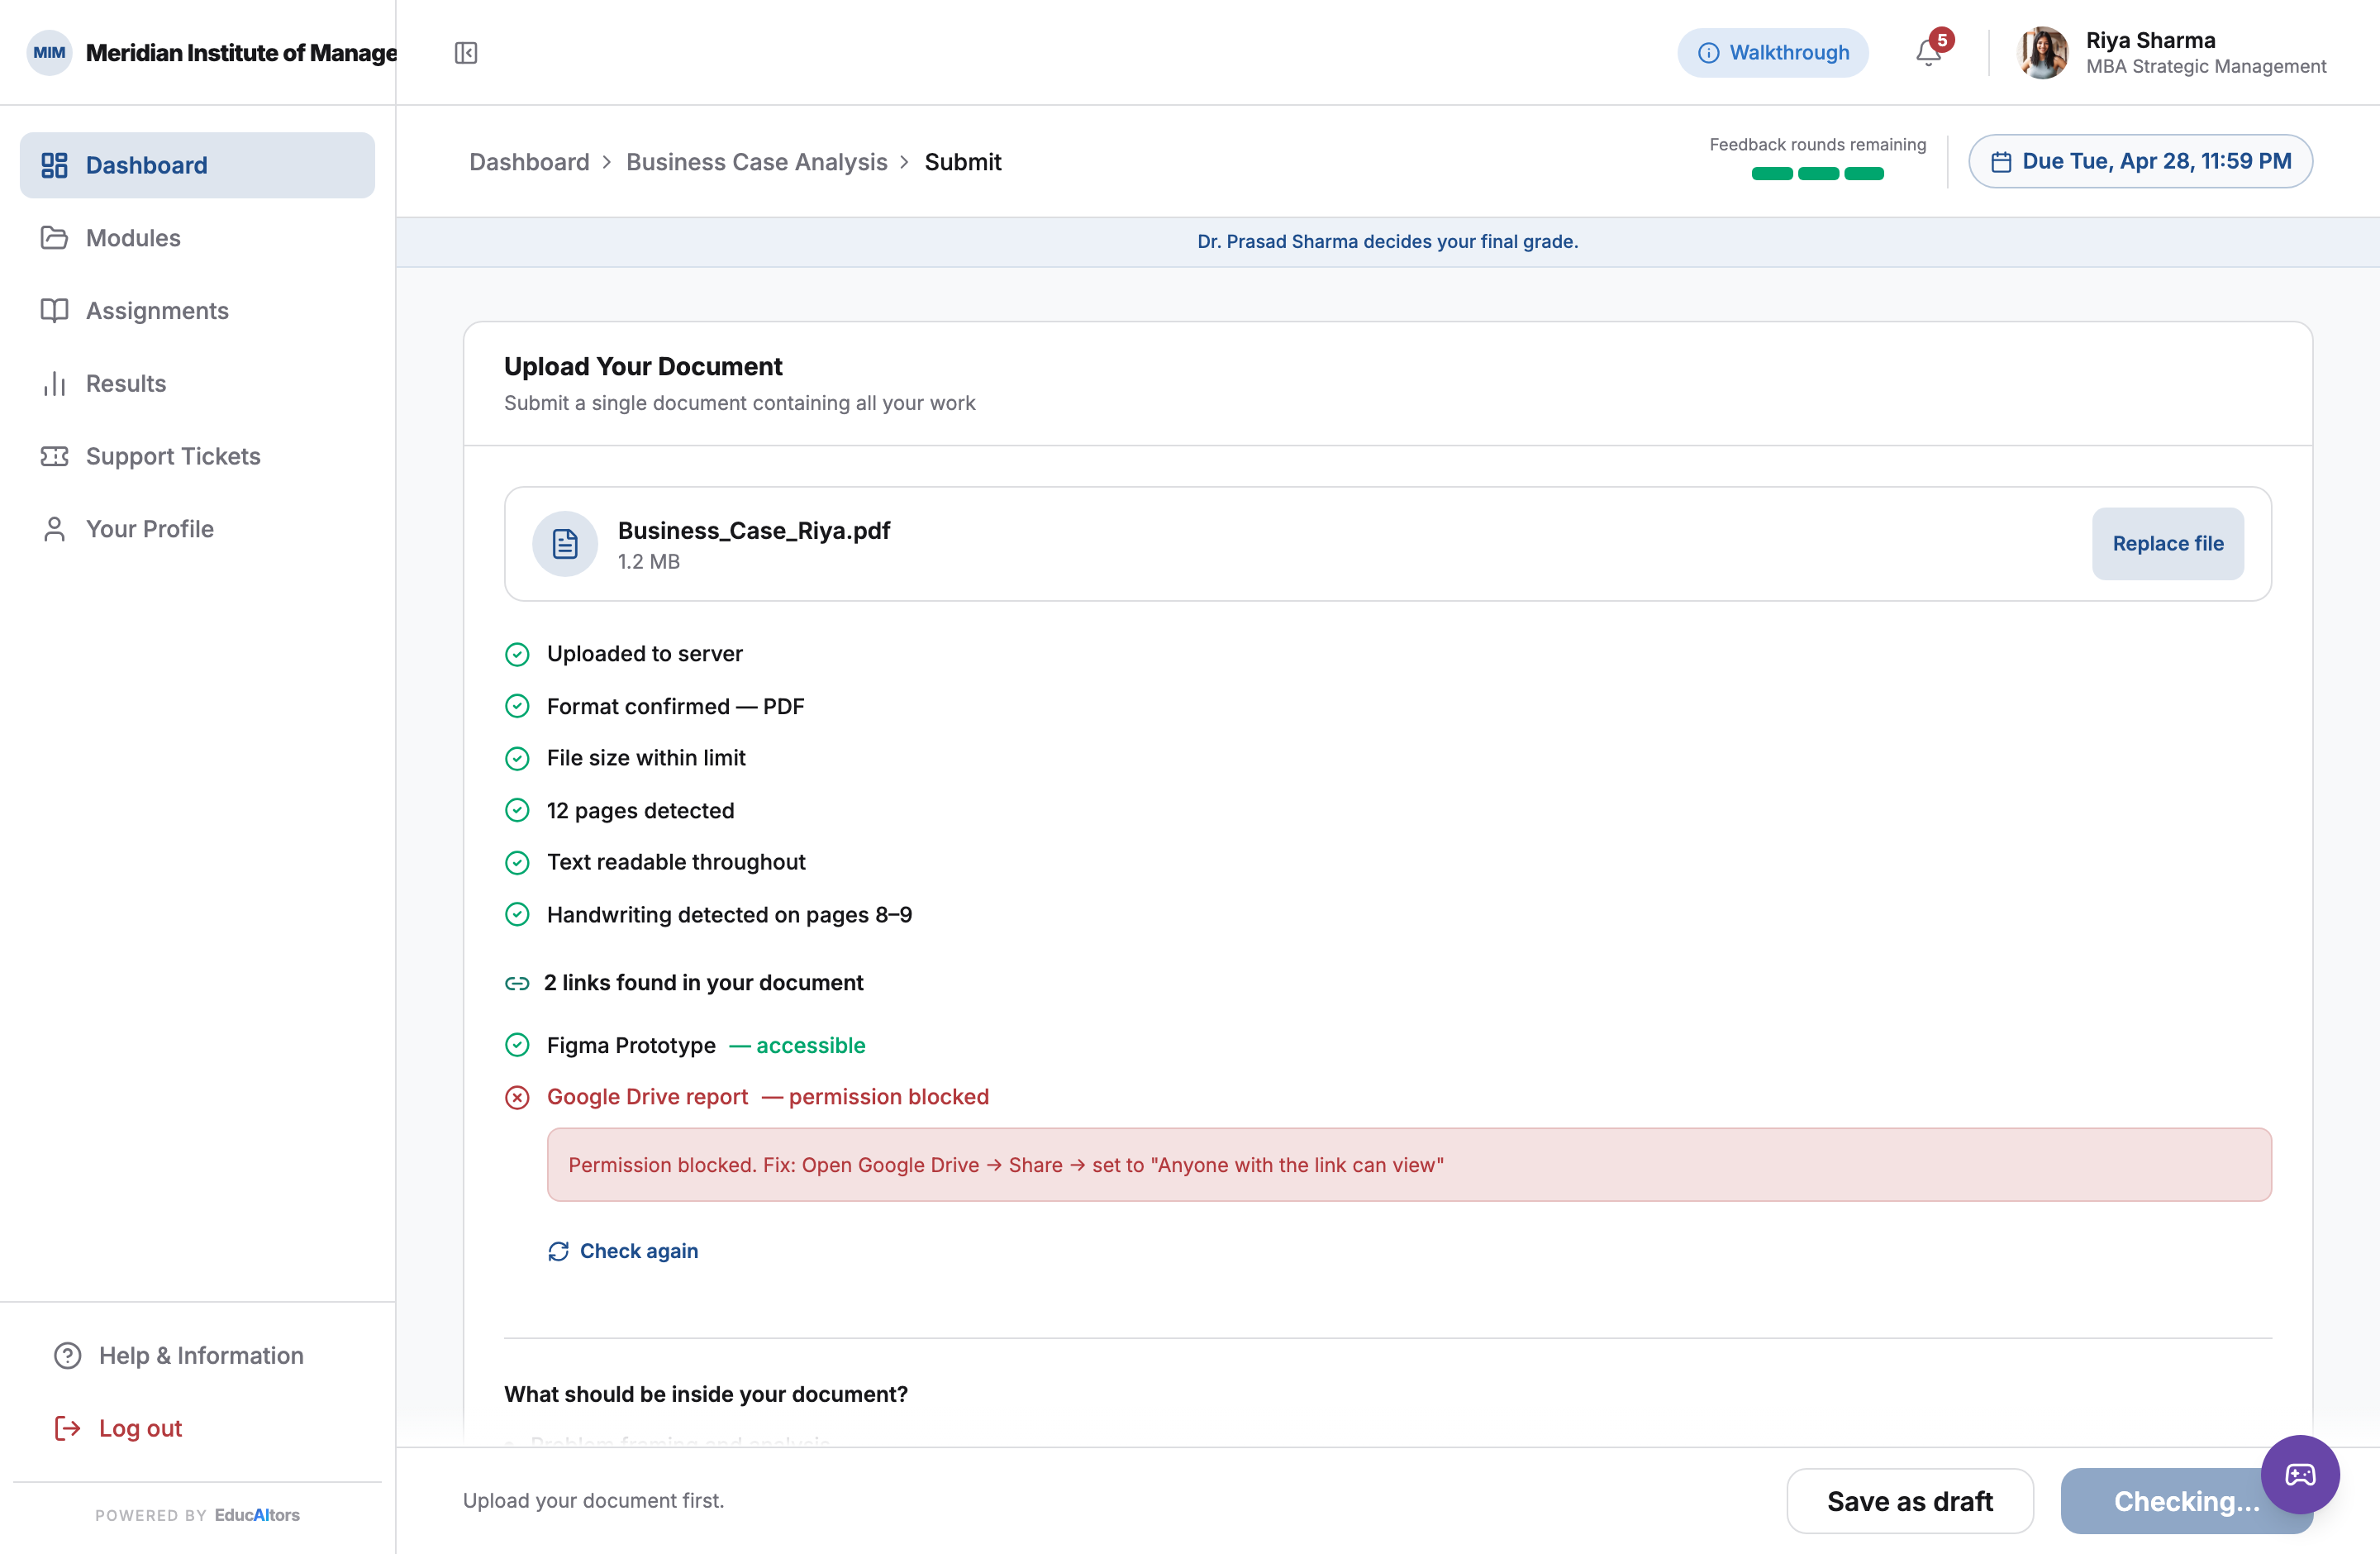Open the notifications bell
2380x1554 pixels.
(x=1928, y=53)
